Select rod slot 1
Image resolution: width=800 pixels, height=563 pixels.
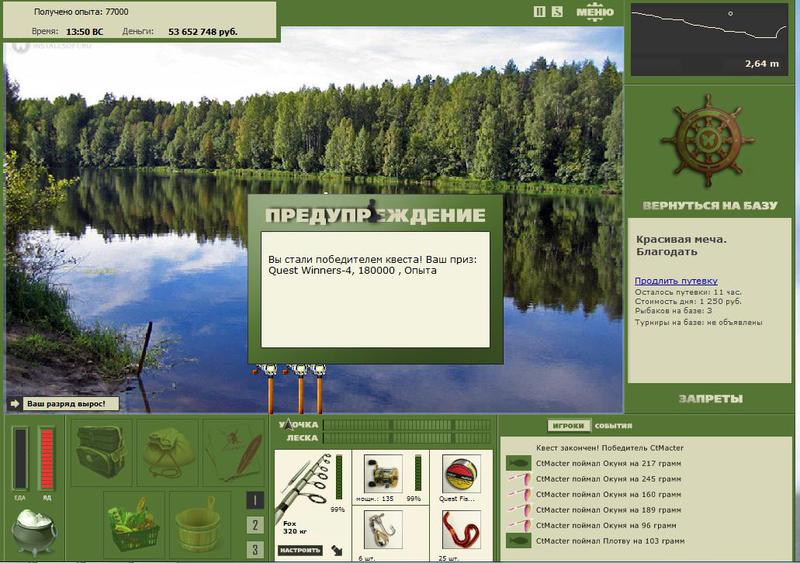[255, 500]
